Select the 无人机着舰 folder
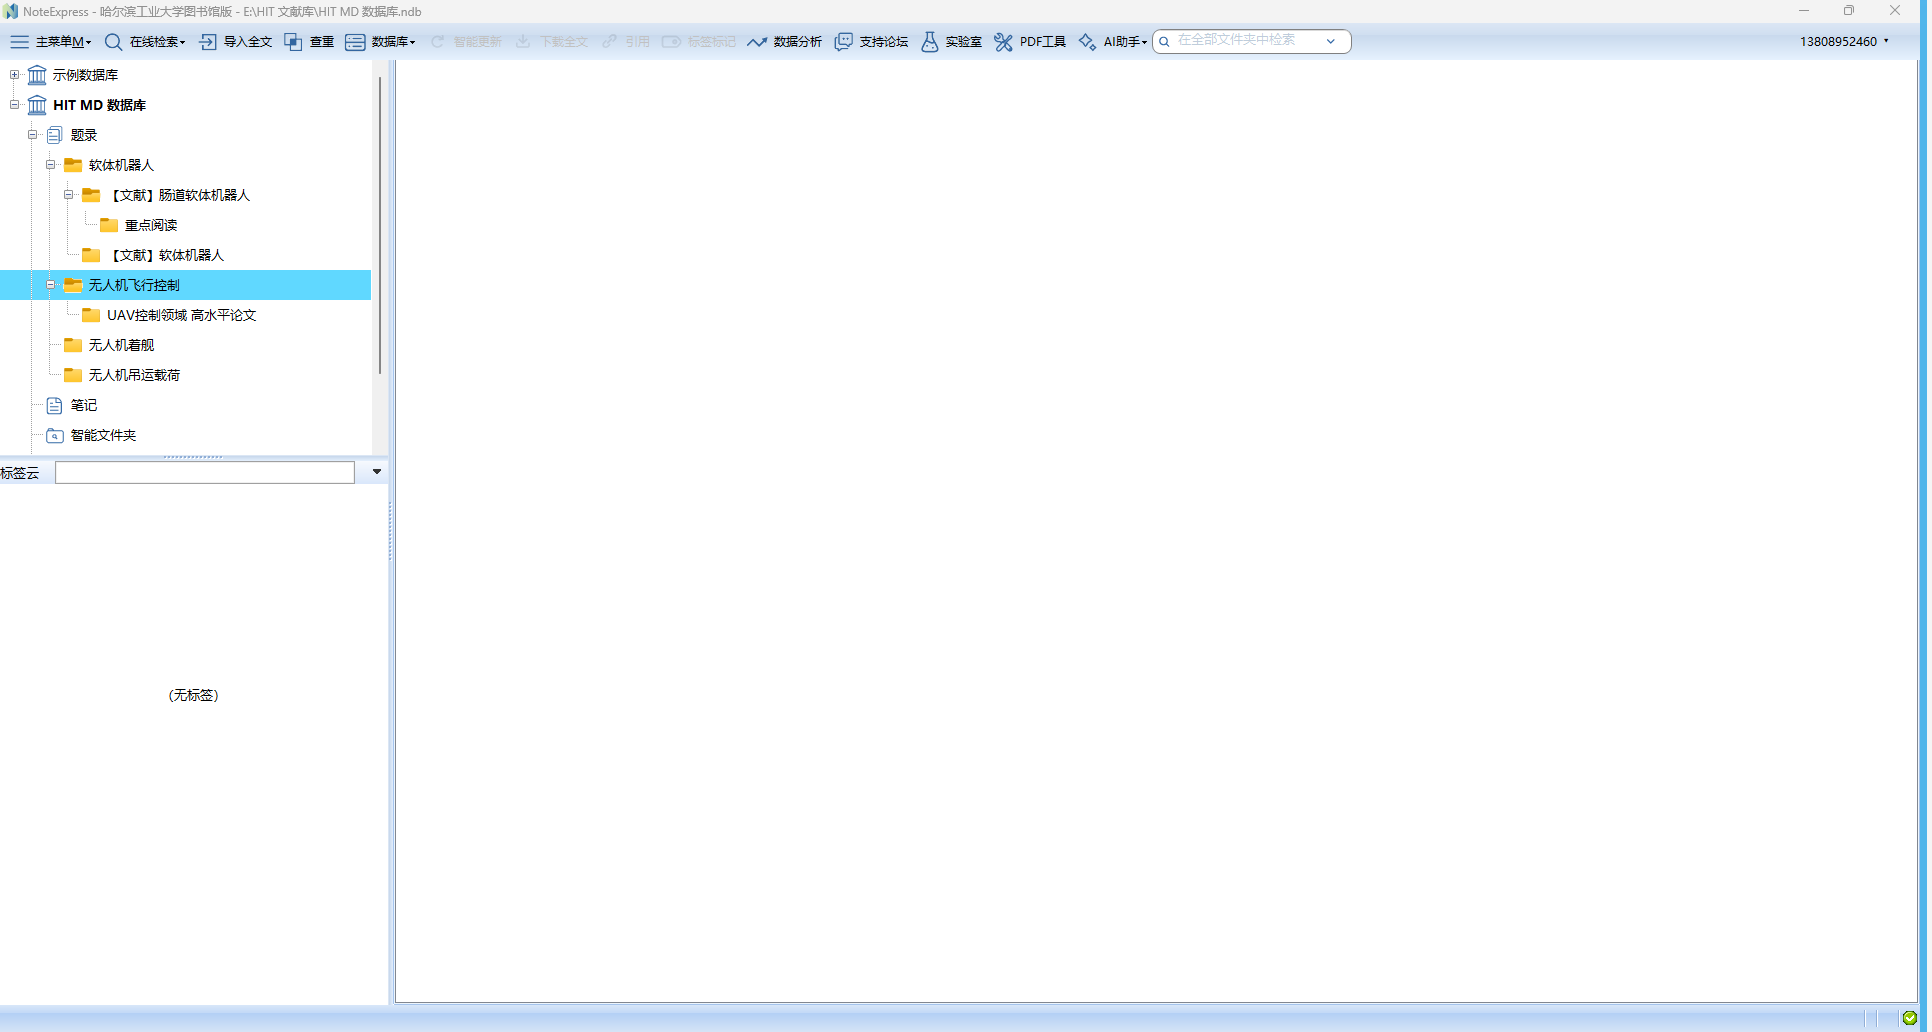This screenshot has width=1932, height=1032. pyautogui.click(x=121, y=345)
